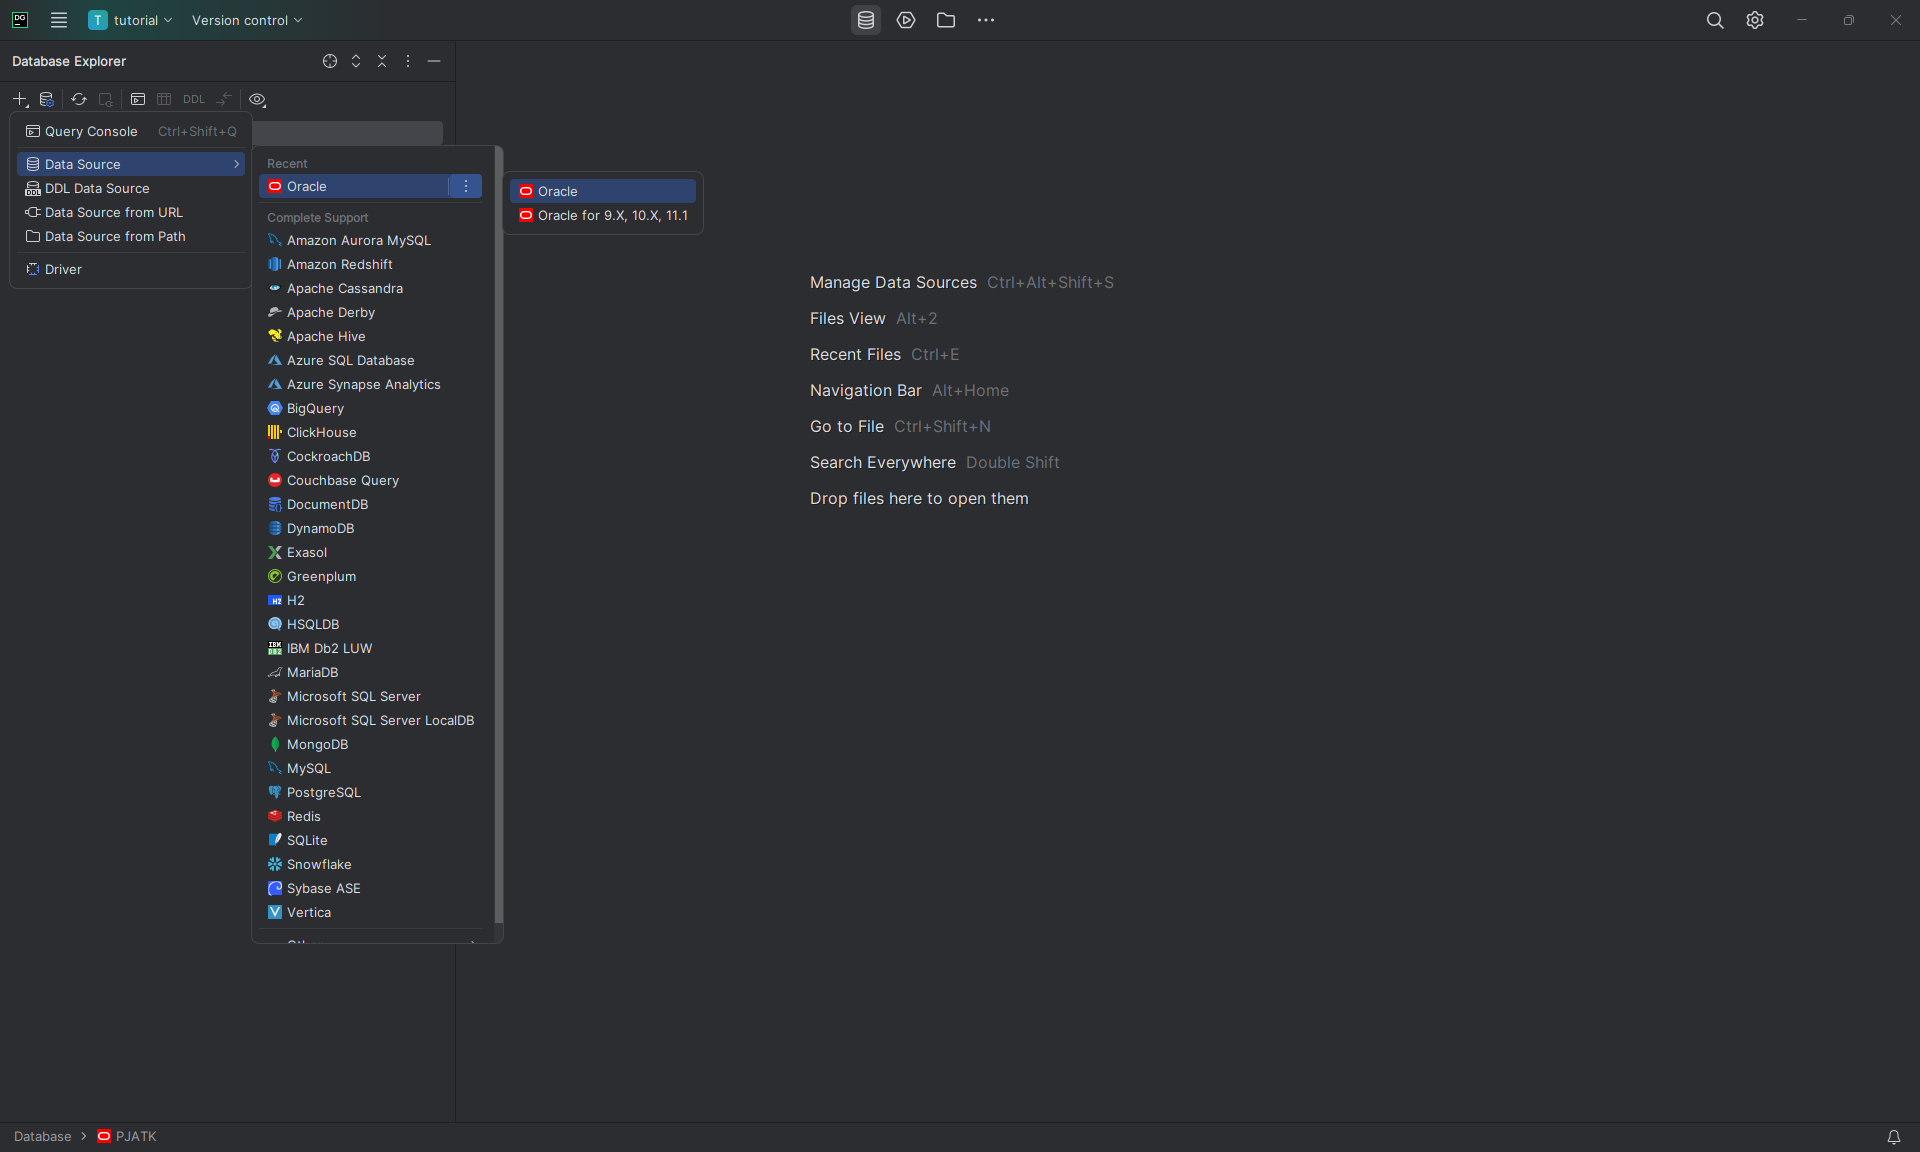
Task: Select Amazon Aurora MySQL
Action: (371, 240)
